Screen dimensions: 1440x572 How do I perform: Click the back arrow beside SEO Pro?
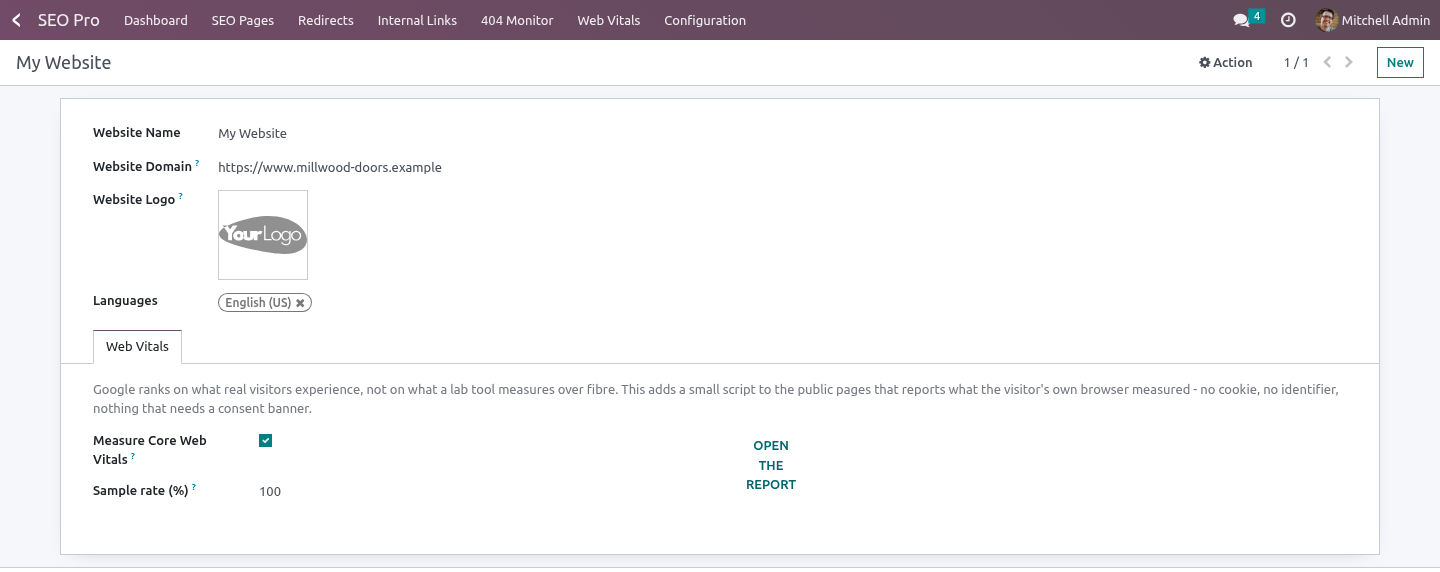pyautogui.click(x=16, y=20)
